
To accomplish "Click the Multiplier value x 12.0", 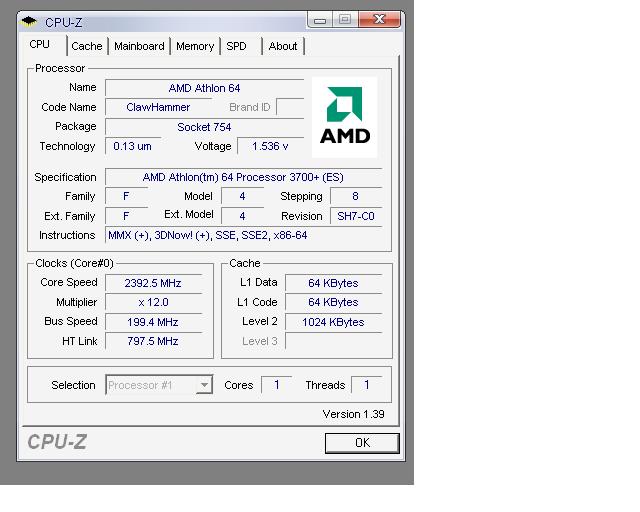I will 153,303.
